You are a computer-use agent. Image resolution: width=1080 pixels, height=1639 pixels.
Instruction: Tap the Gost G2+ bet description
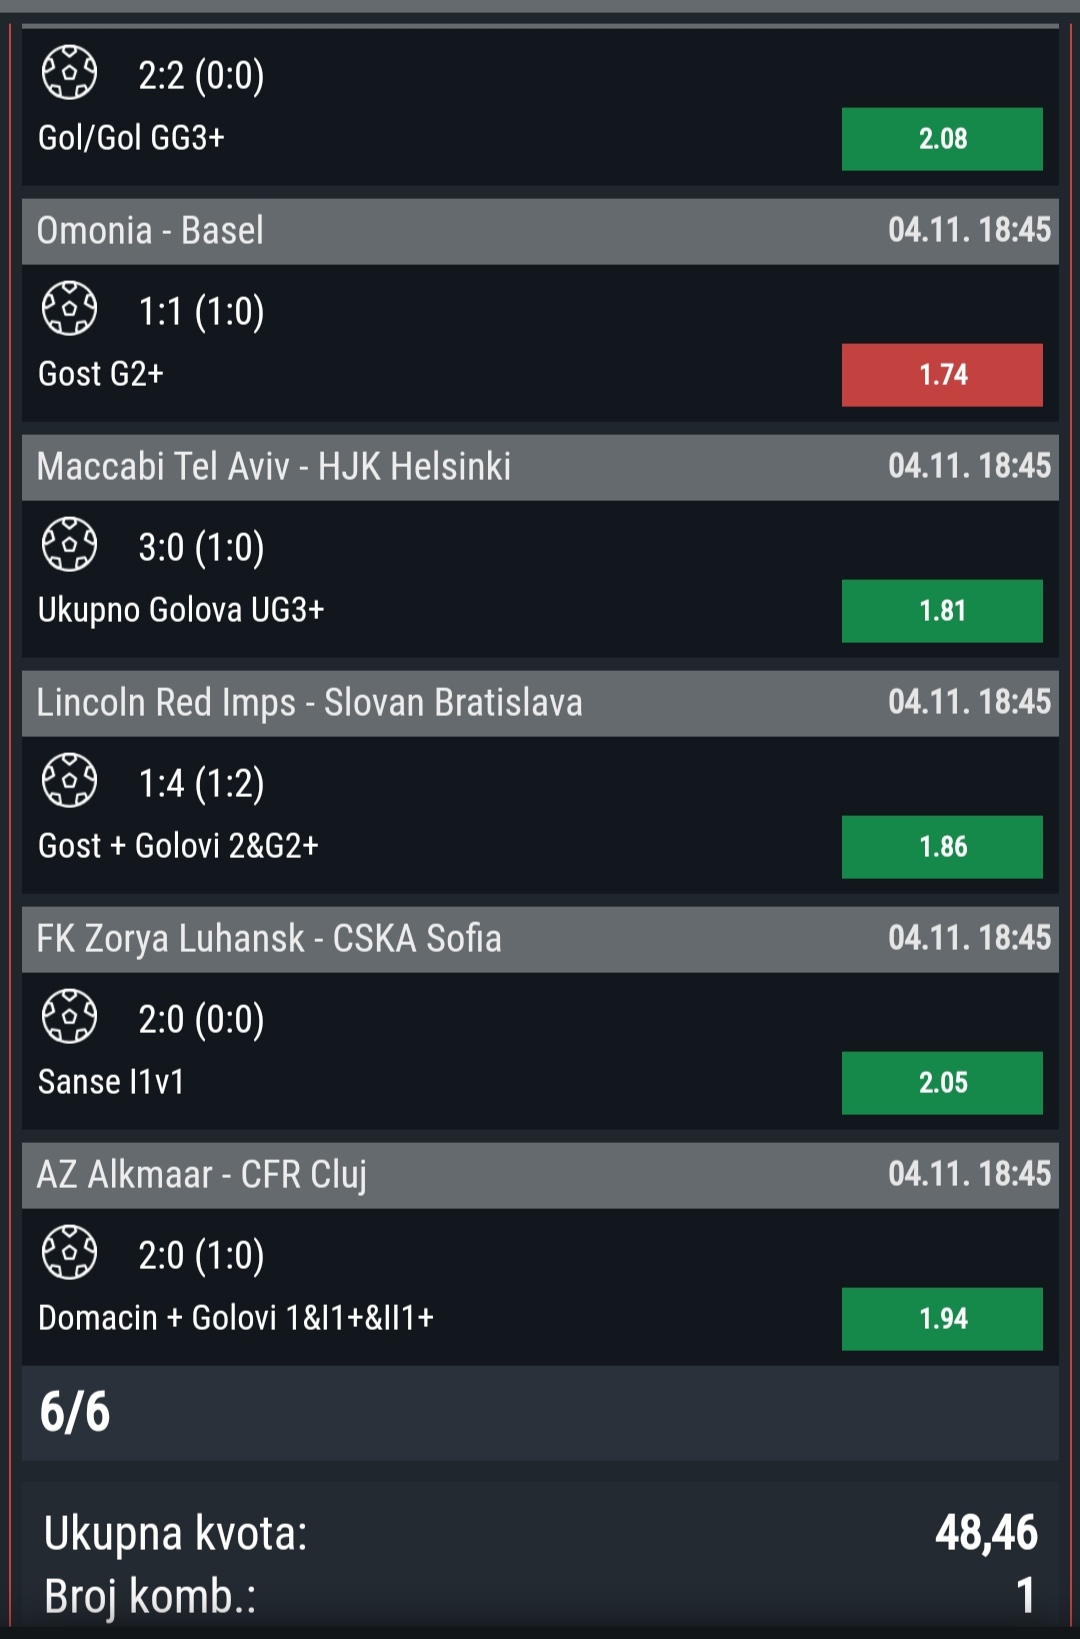[101, 374]
